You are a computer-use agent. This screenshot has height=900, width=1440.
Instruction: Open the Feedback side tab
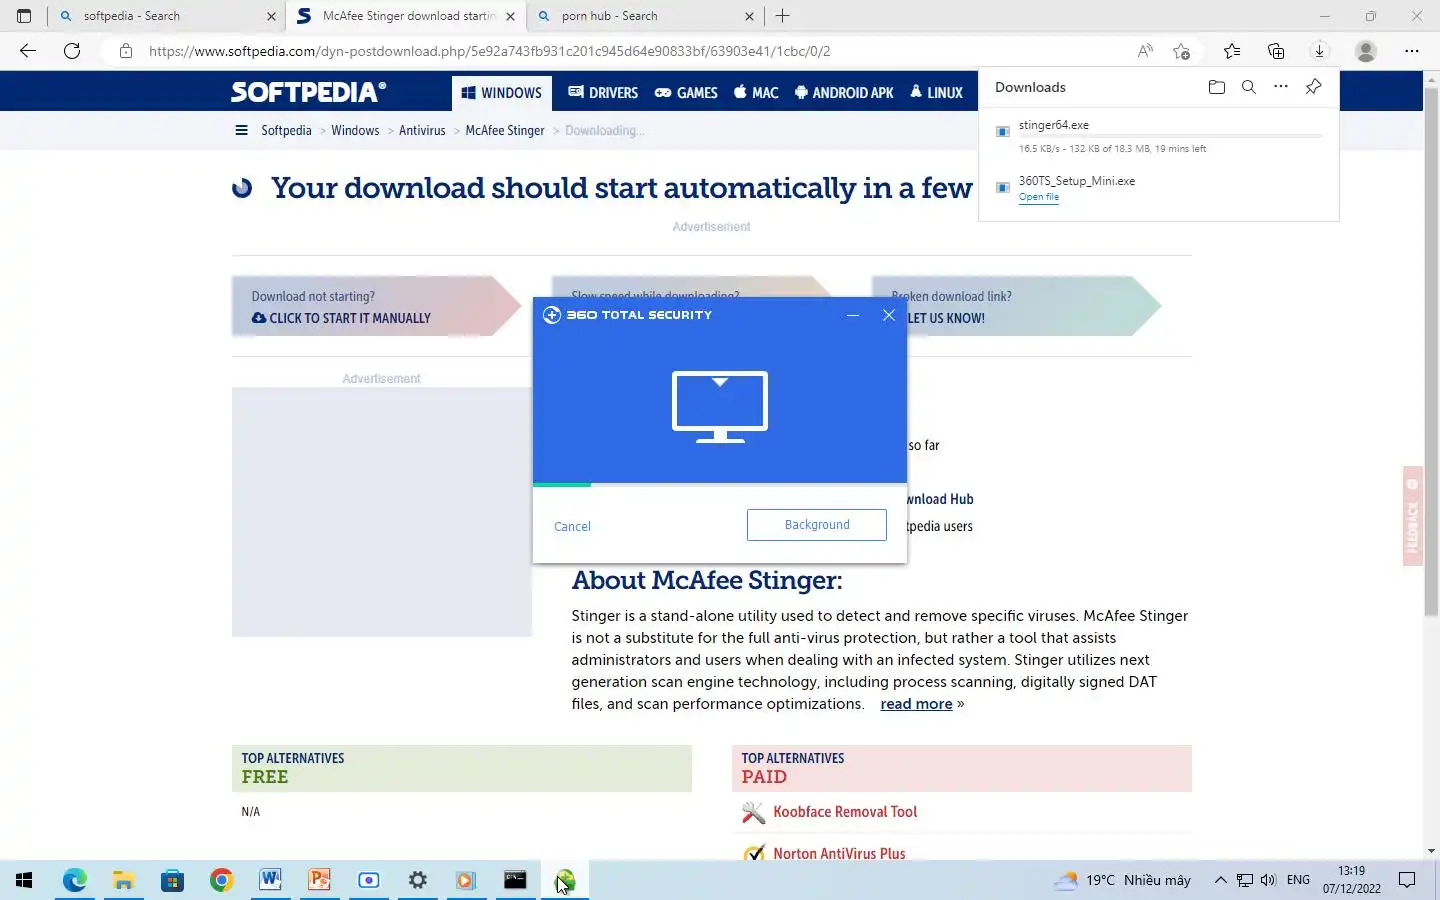[1412, 516]
